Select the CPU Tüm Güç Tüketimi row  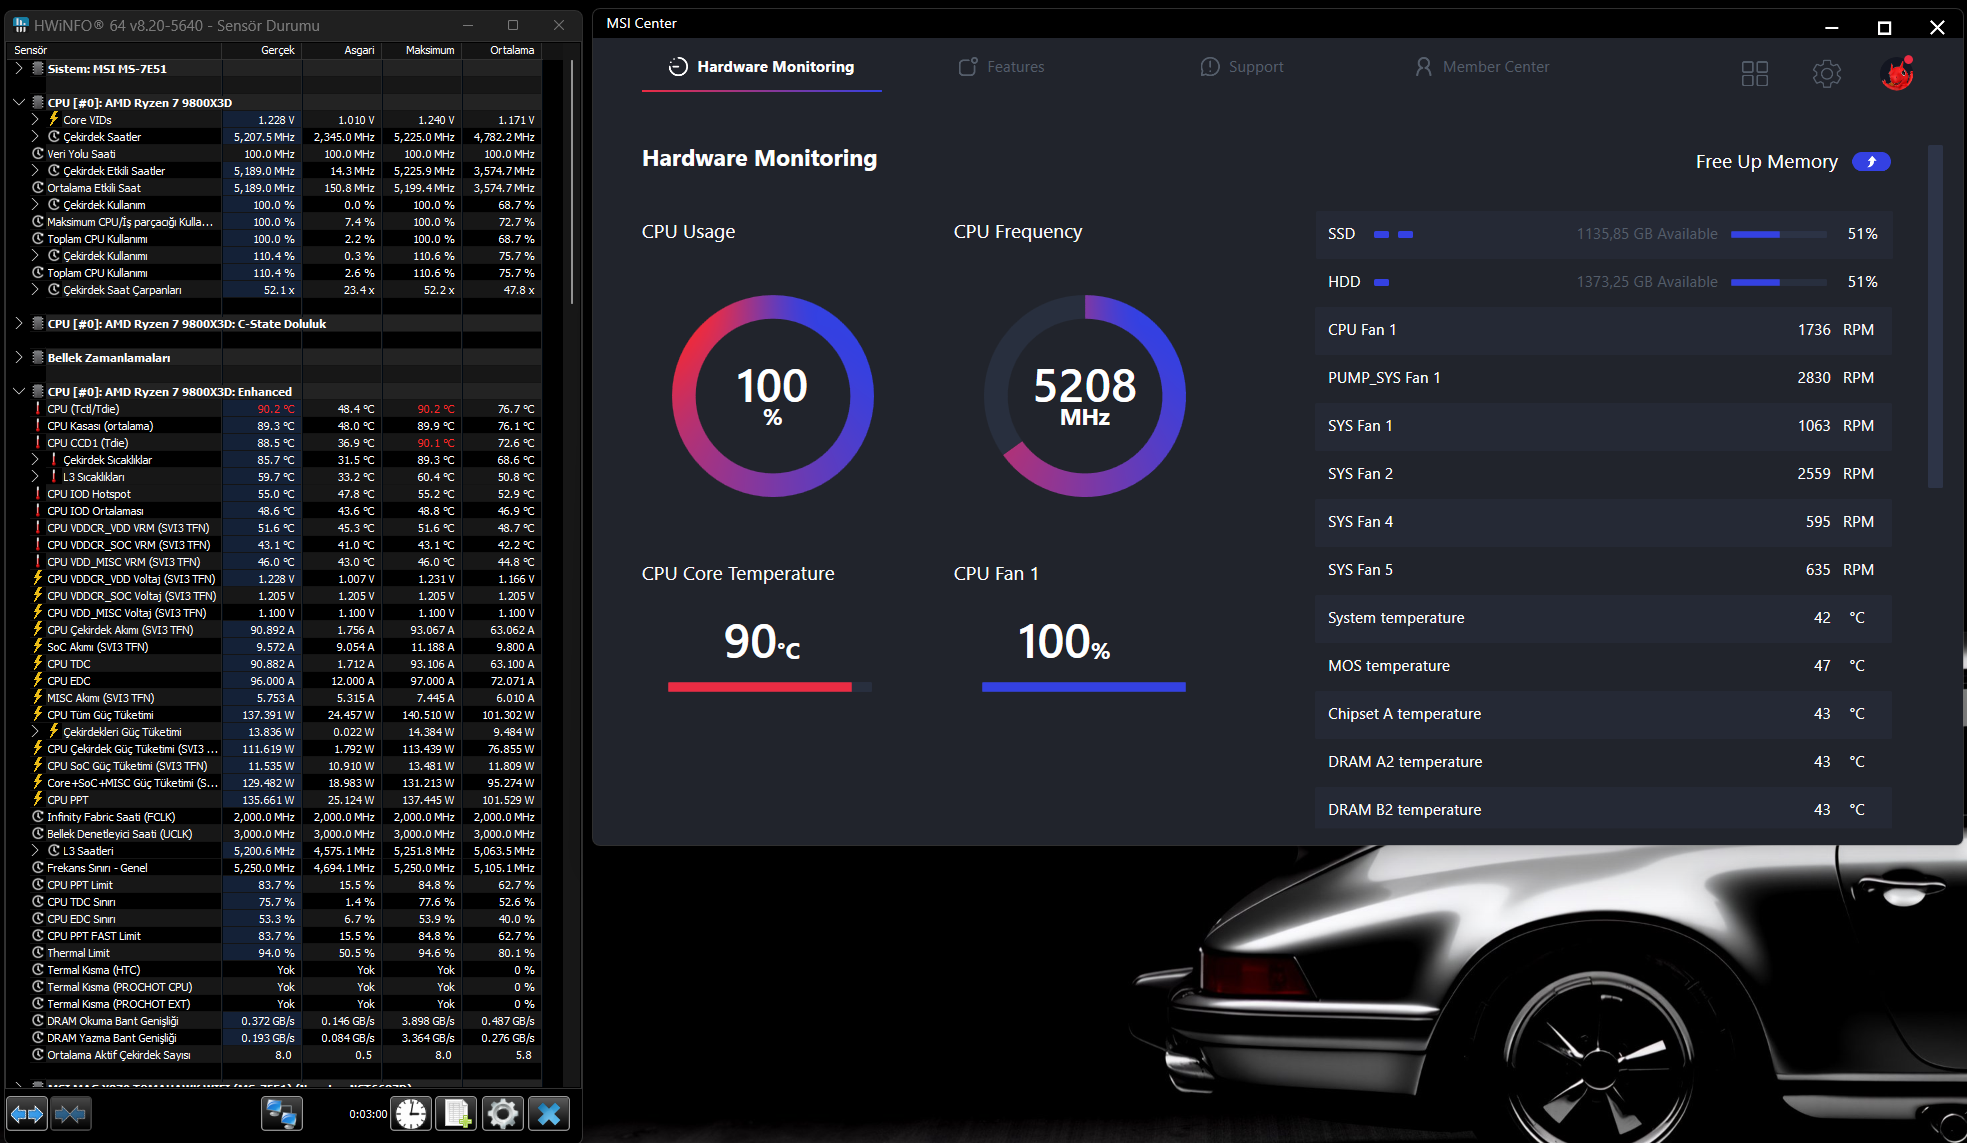coord(275,715)
